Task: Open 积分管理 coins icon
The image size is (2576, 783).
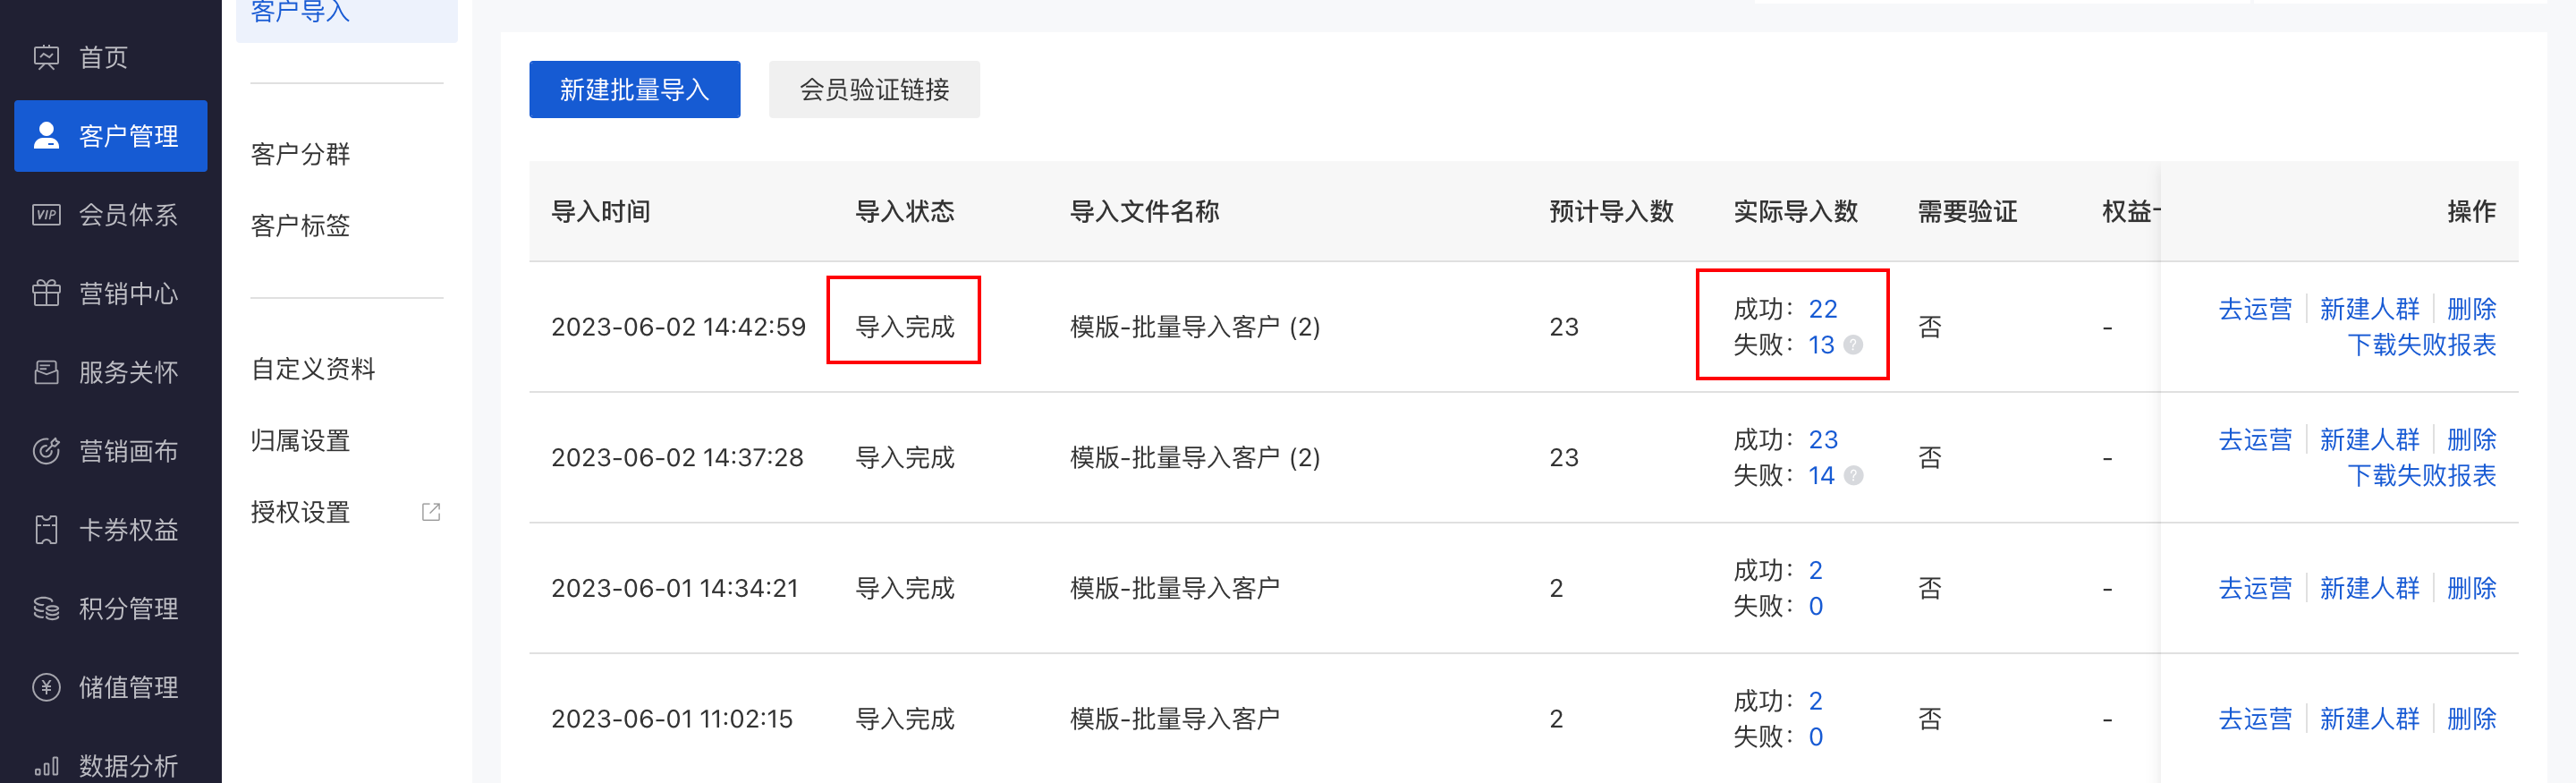Action: point(46,608)
